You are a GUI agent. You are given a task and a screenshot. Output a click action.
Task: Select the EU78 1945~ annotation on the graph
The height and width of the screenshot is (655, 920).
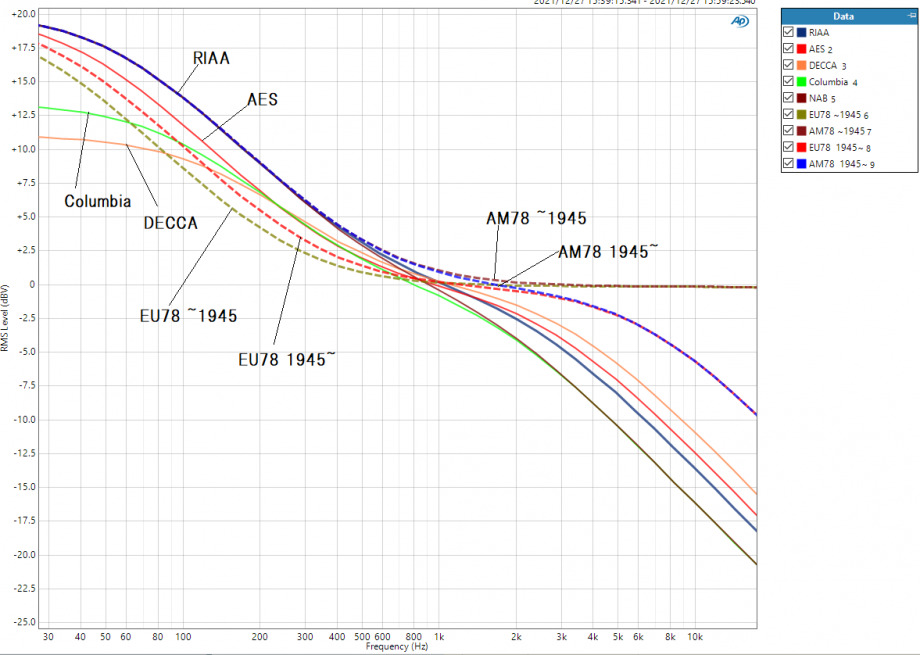pyautogui.click(x=287, y=359)
